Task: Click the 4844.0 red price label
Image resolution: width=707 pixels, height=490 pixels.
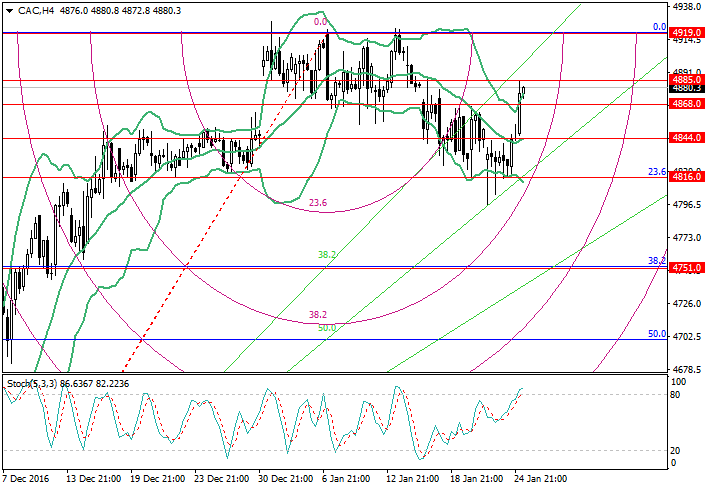Action: (687, 138)
